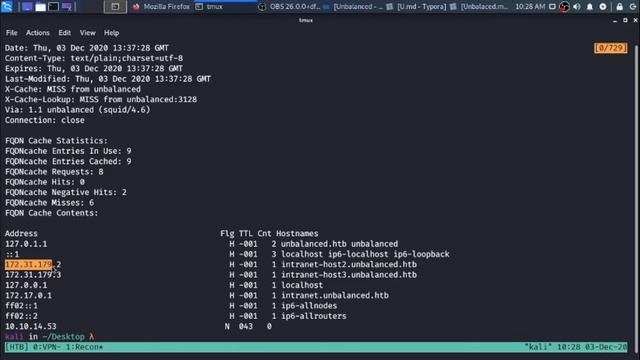Open the red circular tray applet icon
Image resolution: width=640 pixels, height=360 pixels.
(564, 7)
